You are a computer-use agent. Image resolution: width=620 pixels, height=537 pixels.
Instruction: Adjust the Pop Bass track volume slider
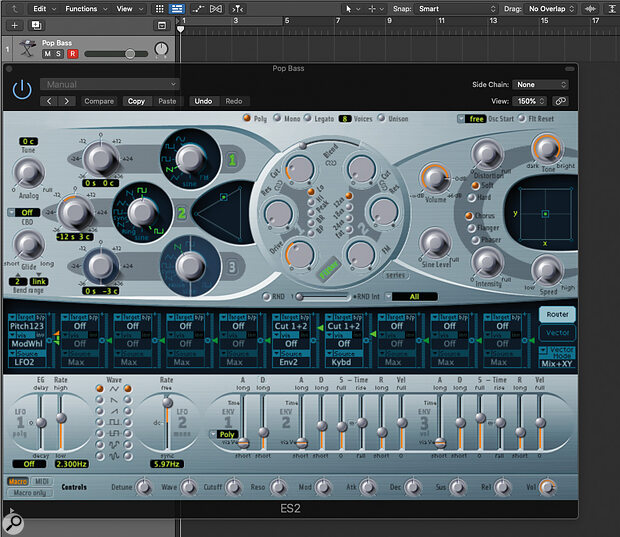click(x=116, y=54)
